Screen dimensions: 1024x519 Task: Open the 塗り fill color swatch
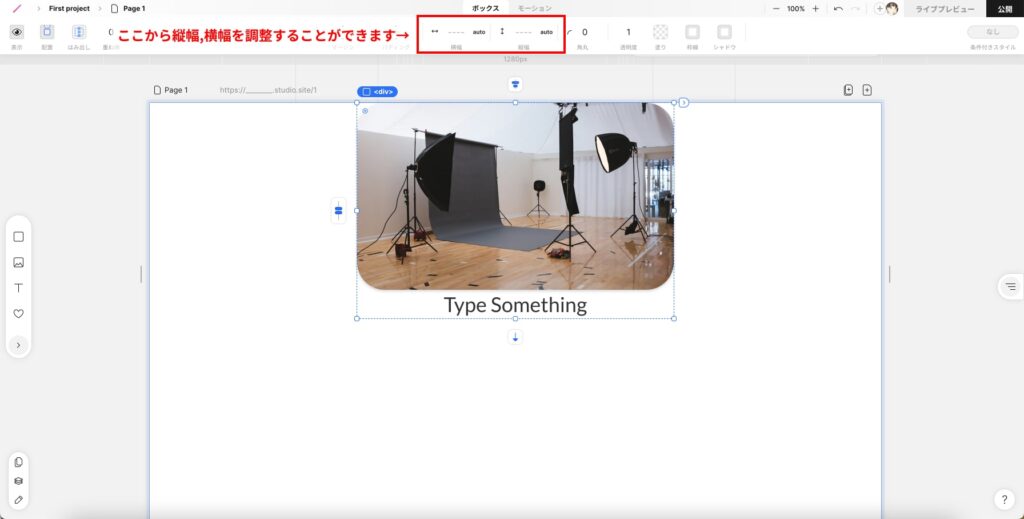660,32
